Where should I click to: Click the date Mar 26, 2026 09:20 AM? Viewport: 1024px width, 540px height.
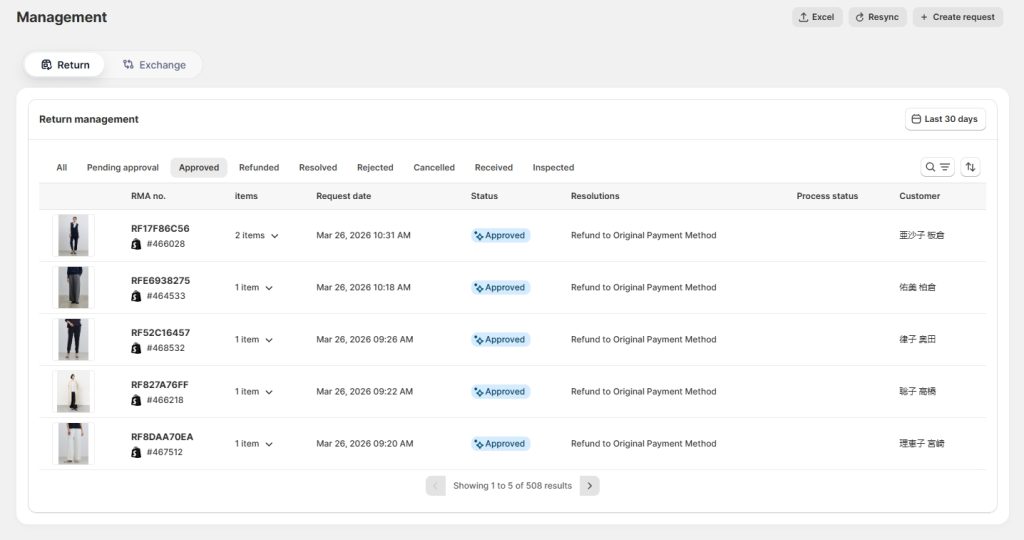(x=364, y=443)
